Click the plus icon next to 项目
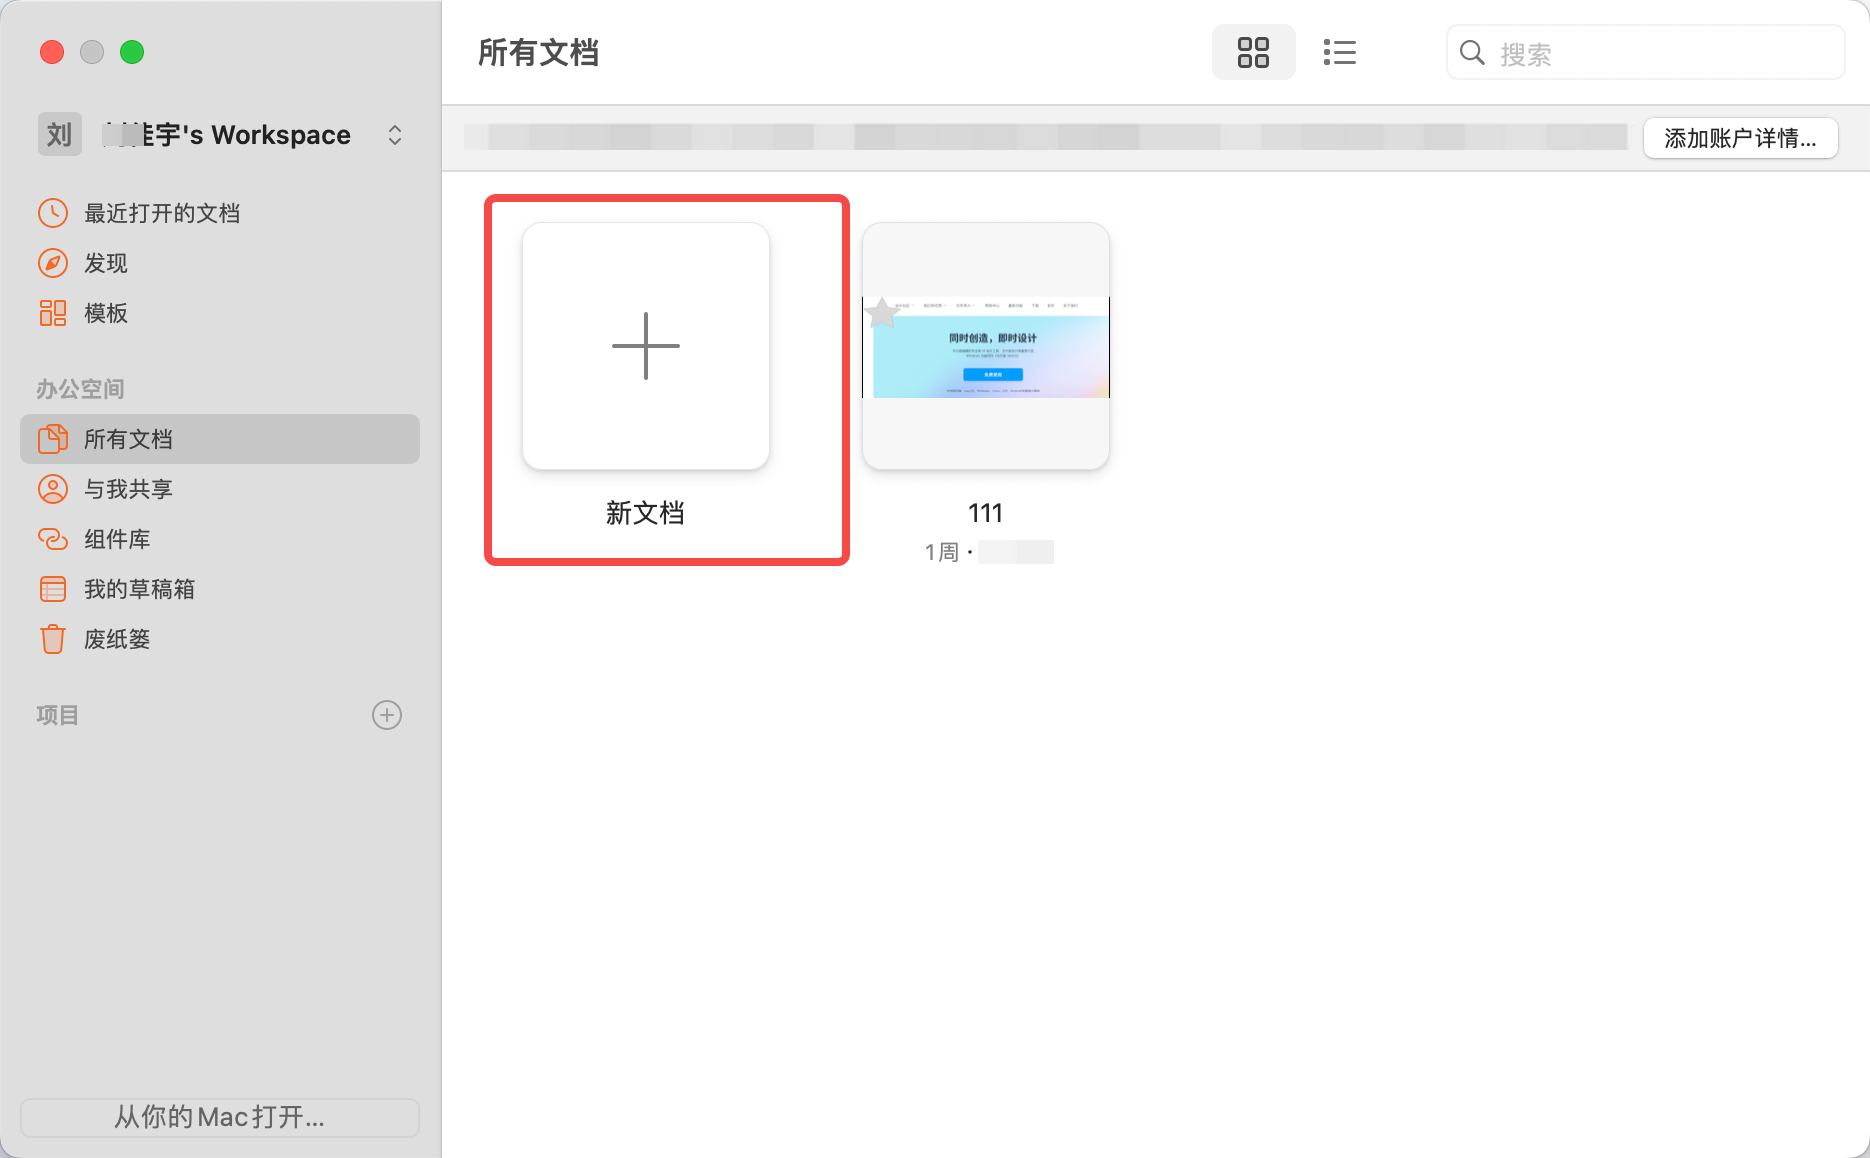Viewport: 1870px width, 1158px height. [x=387, y=715]
